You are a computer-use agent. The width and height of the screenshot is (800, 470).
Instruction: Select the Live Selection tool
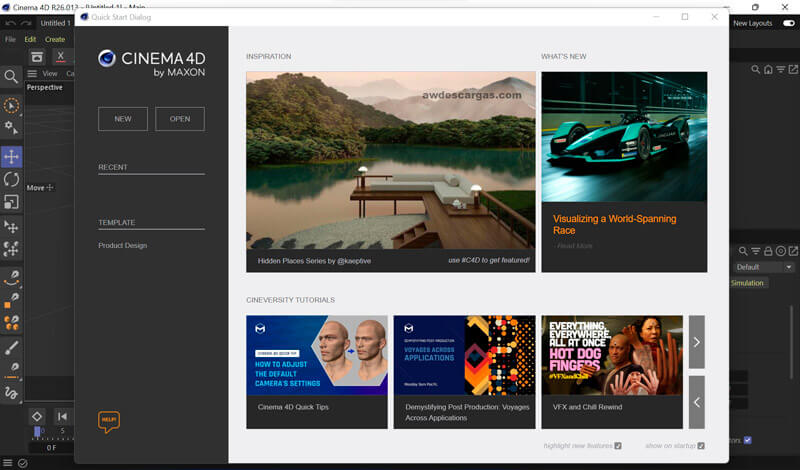tap(11, 106)
